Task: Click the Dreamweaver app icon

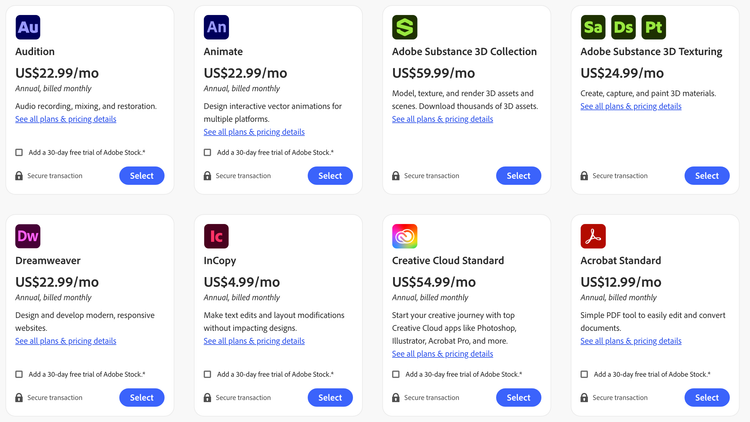Action: 28,236
